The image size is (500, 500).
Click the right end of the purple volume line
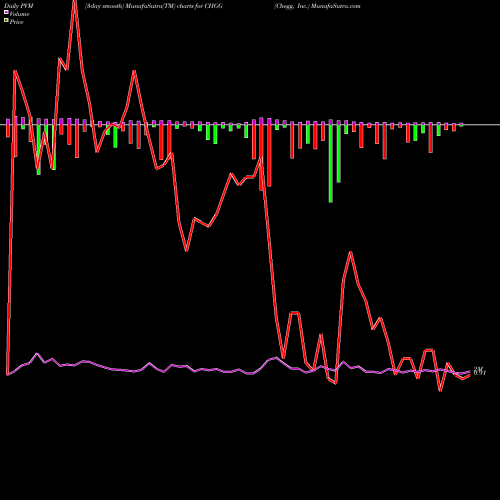pos(470,372)
